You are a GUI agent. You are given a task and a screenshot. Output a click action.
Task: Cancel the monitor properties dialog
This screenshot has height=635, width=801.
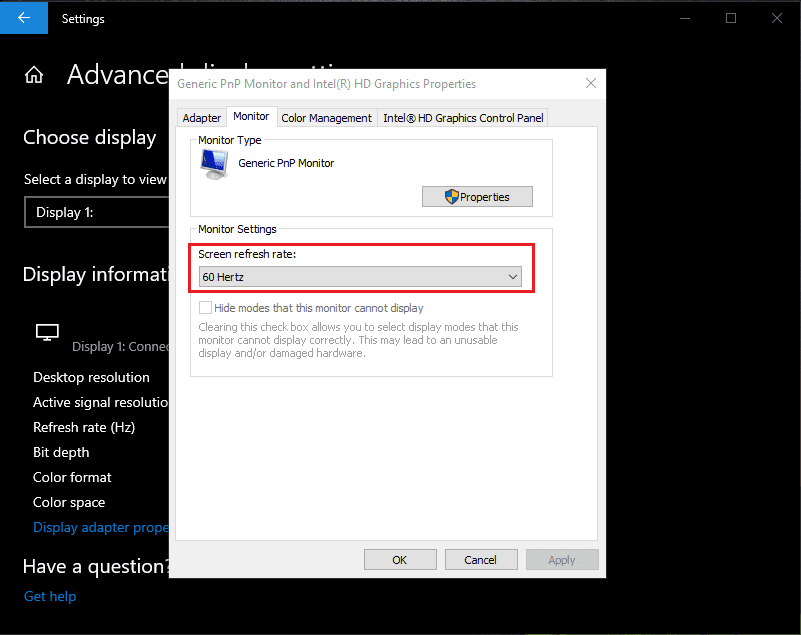(481, 559)
